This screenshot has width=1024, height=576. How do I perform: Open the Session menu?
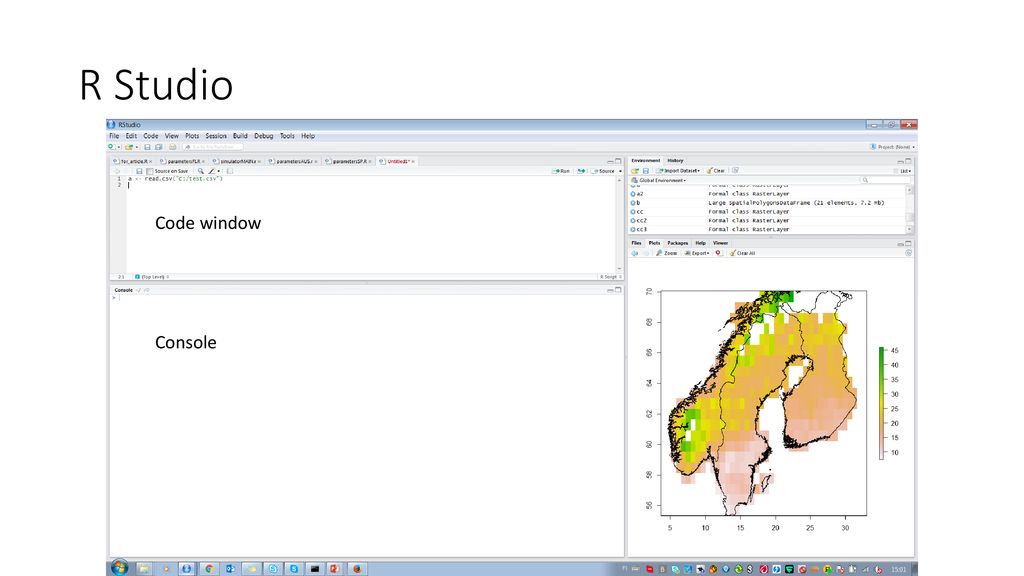point(216,136)
